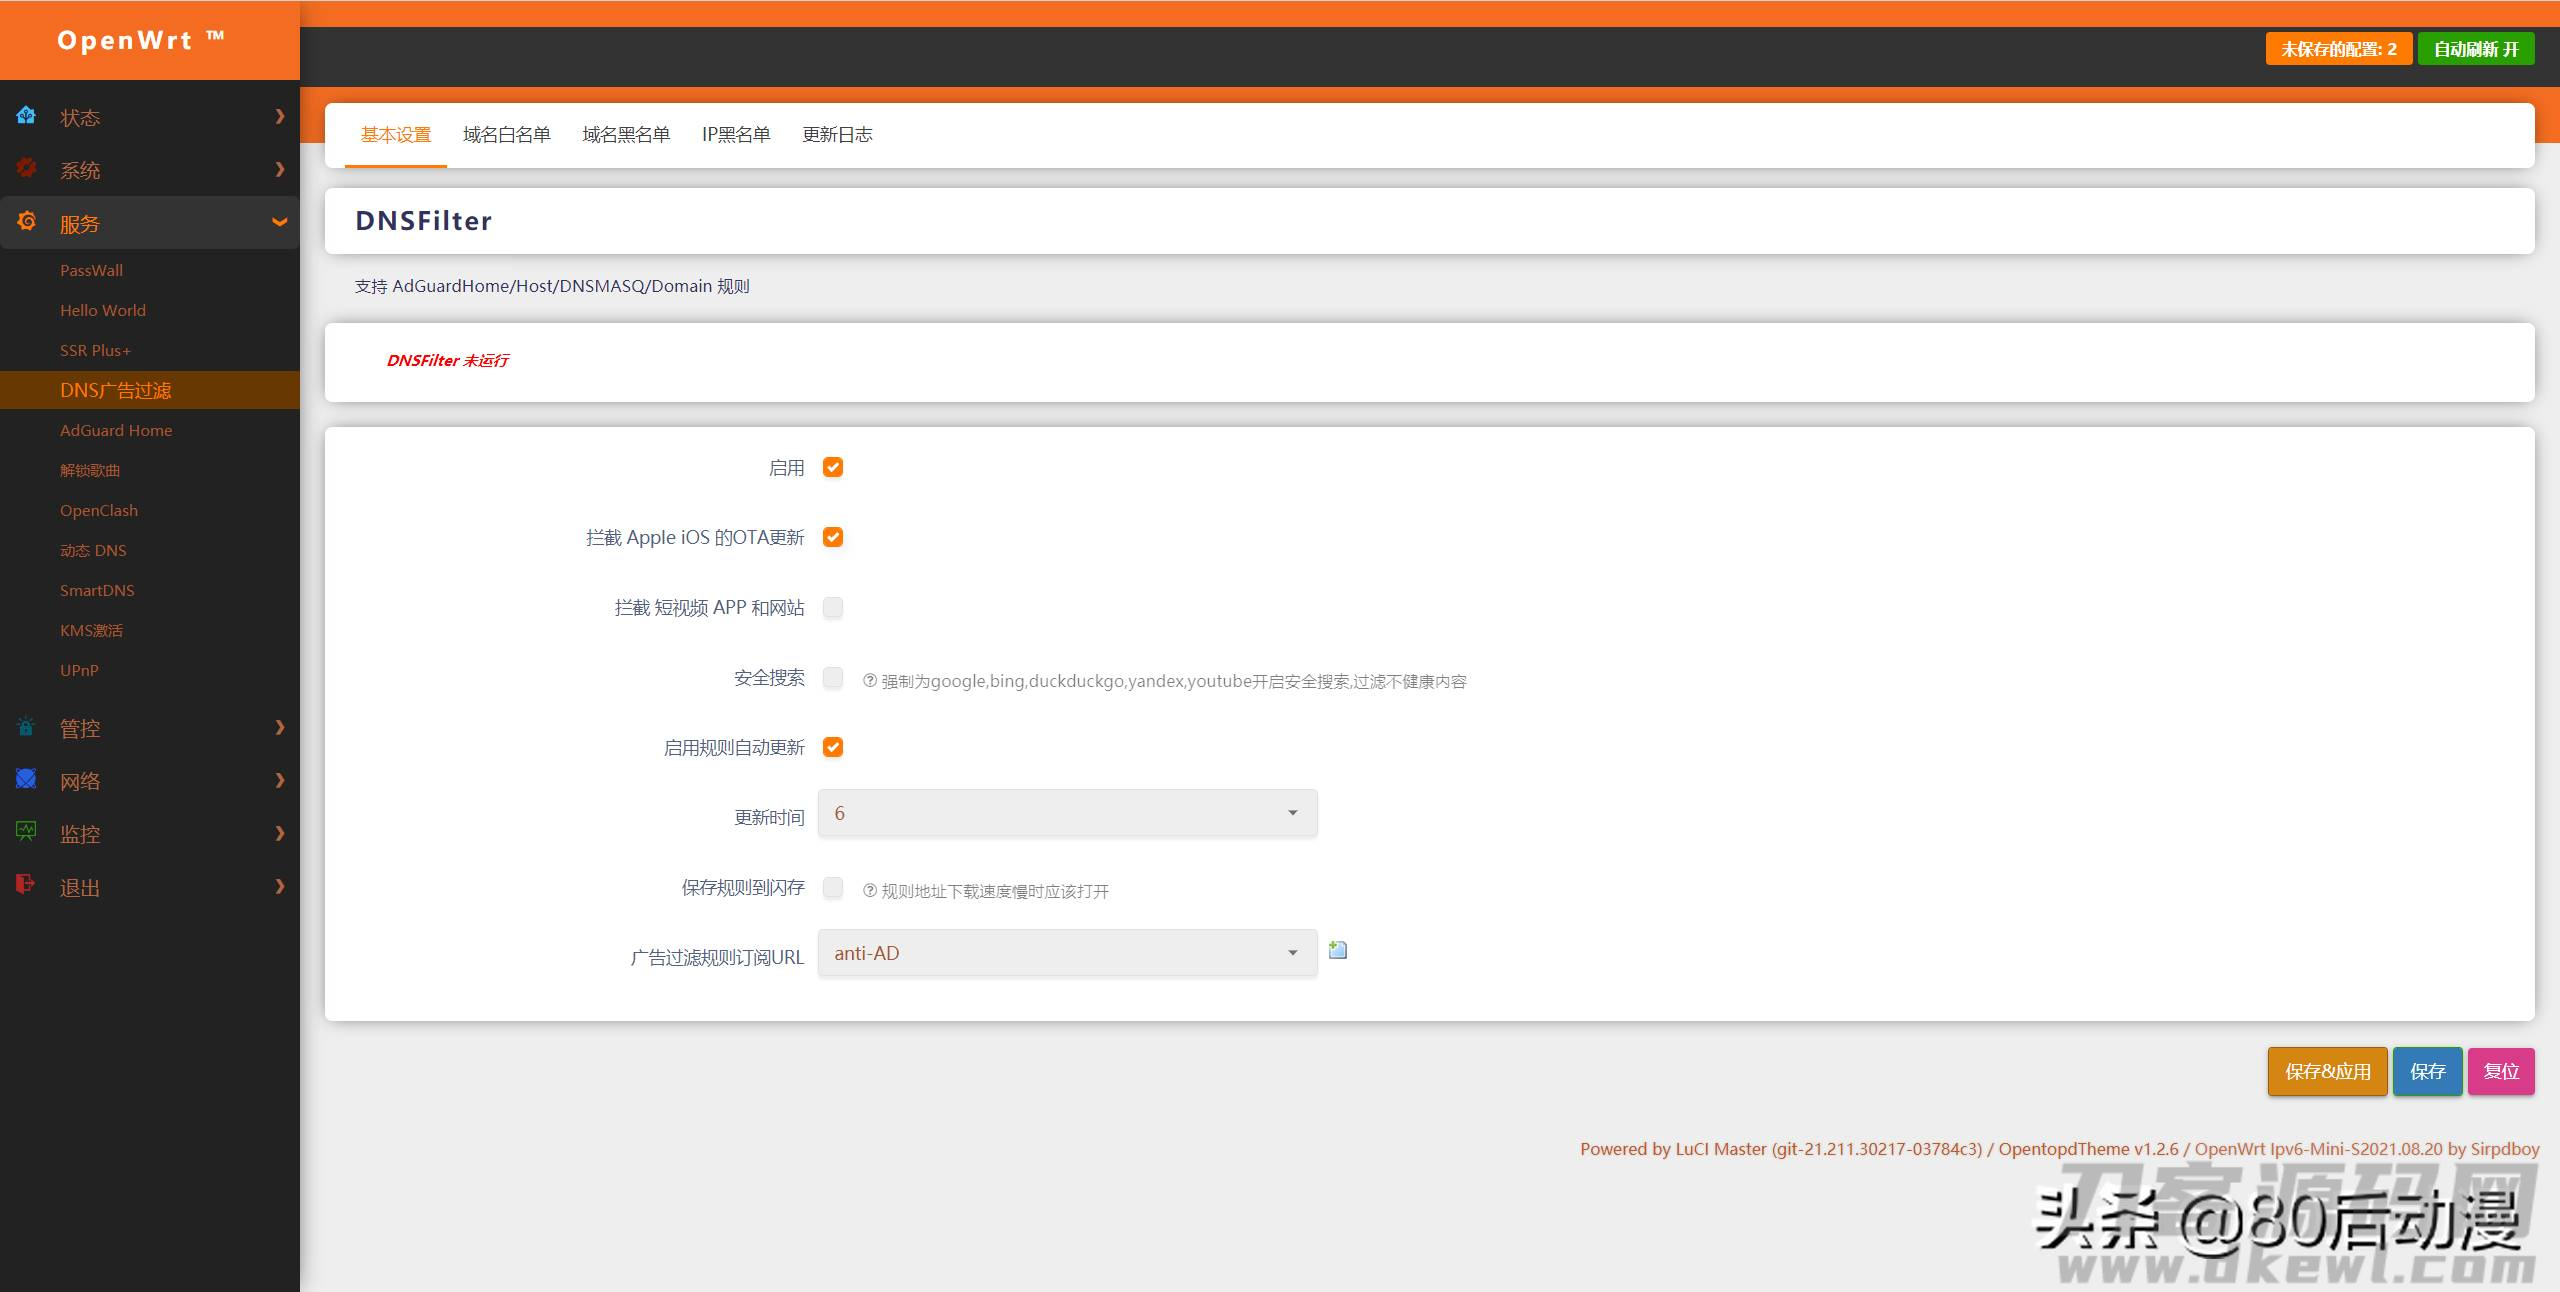Click the 服务 icon in sidebar
Viewport: 2560px width, 1292px height.
tap(26, 221)
